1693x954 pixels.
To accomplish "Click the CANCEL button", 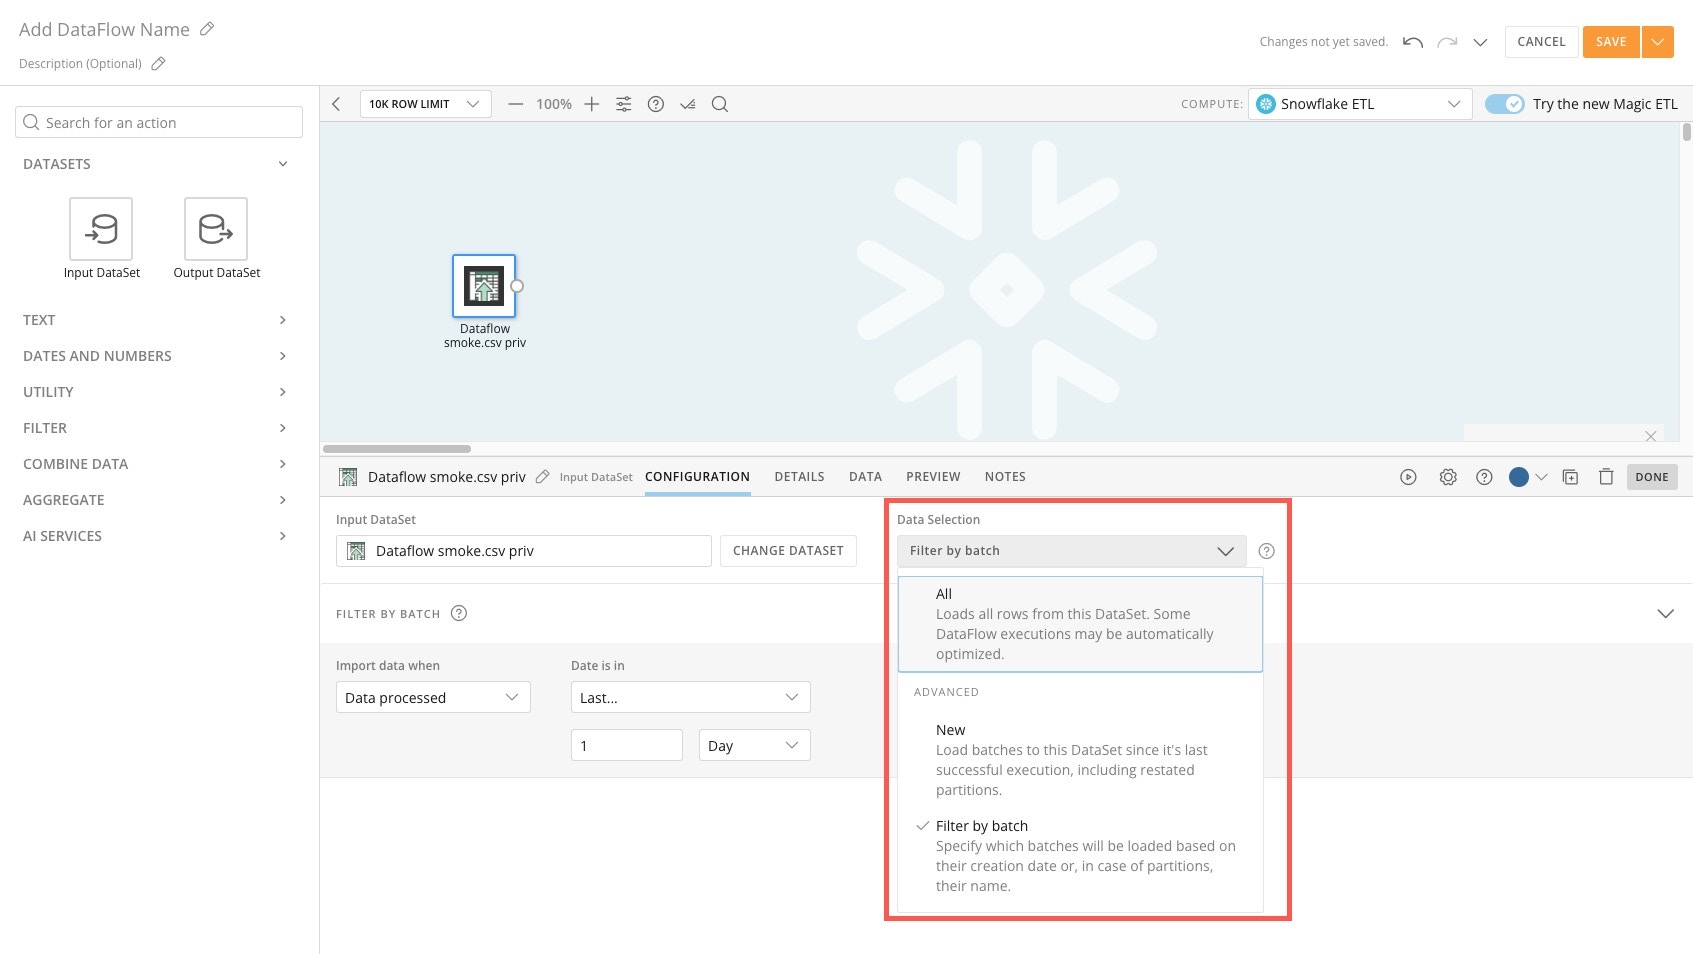I will pyautogui.click(x=1541, y=42).
